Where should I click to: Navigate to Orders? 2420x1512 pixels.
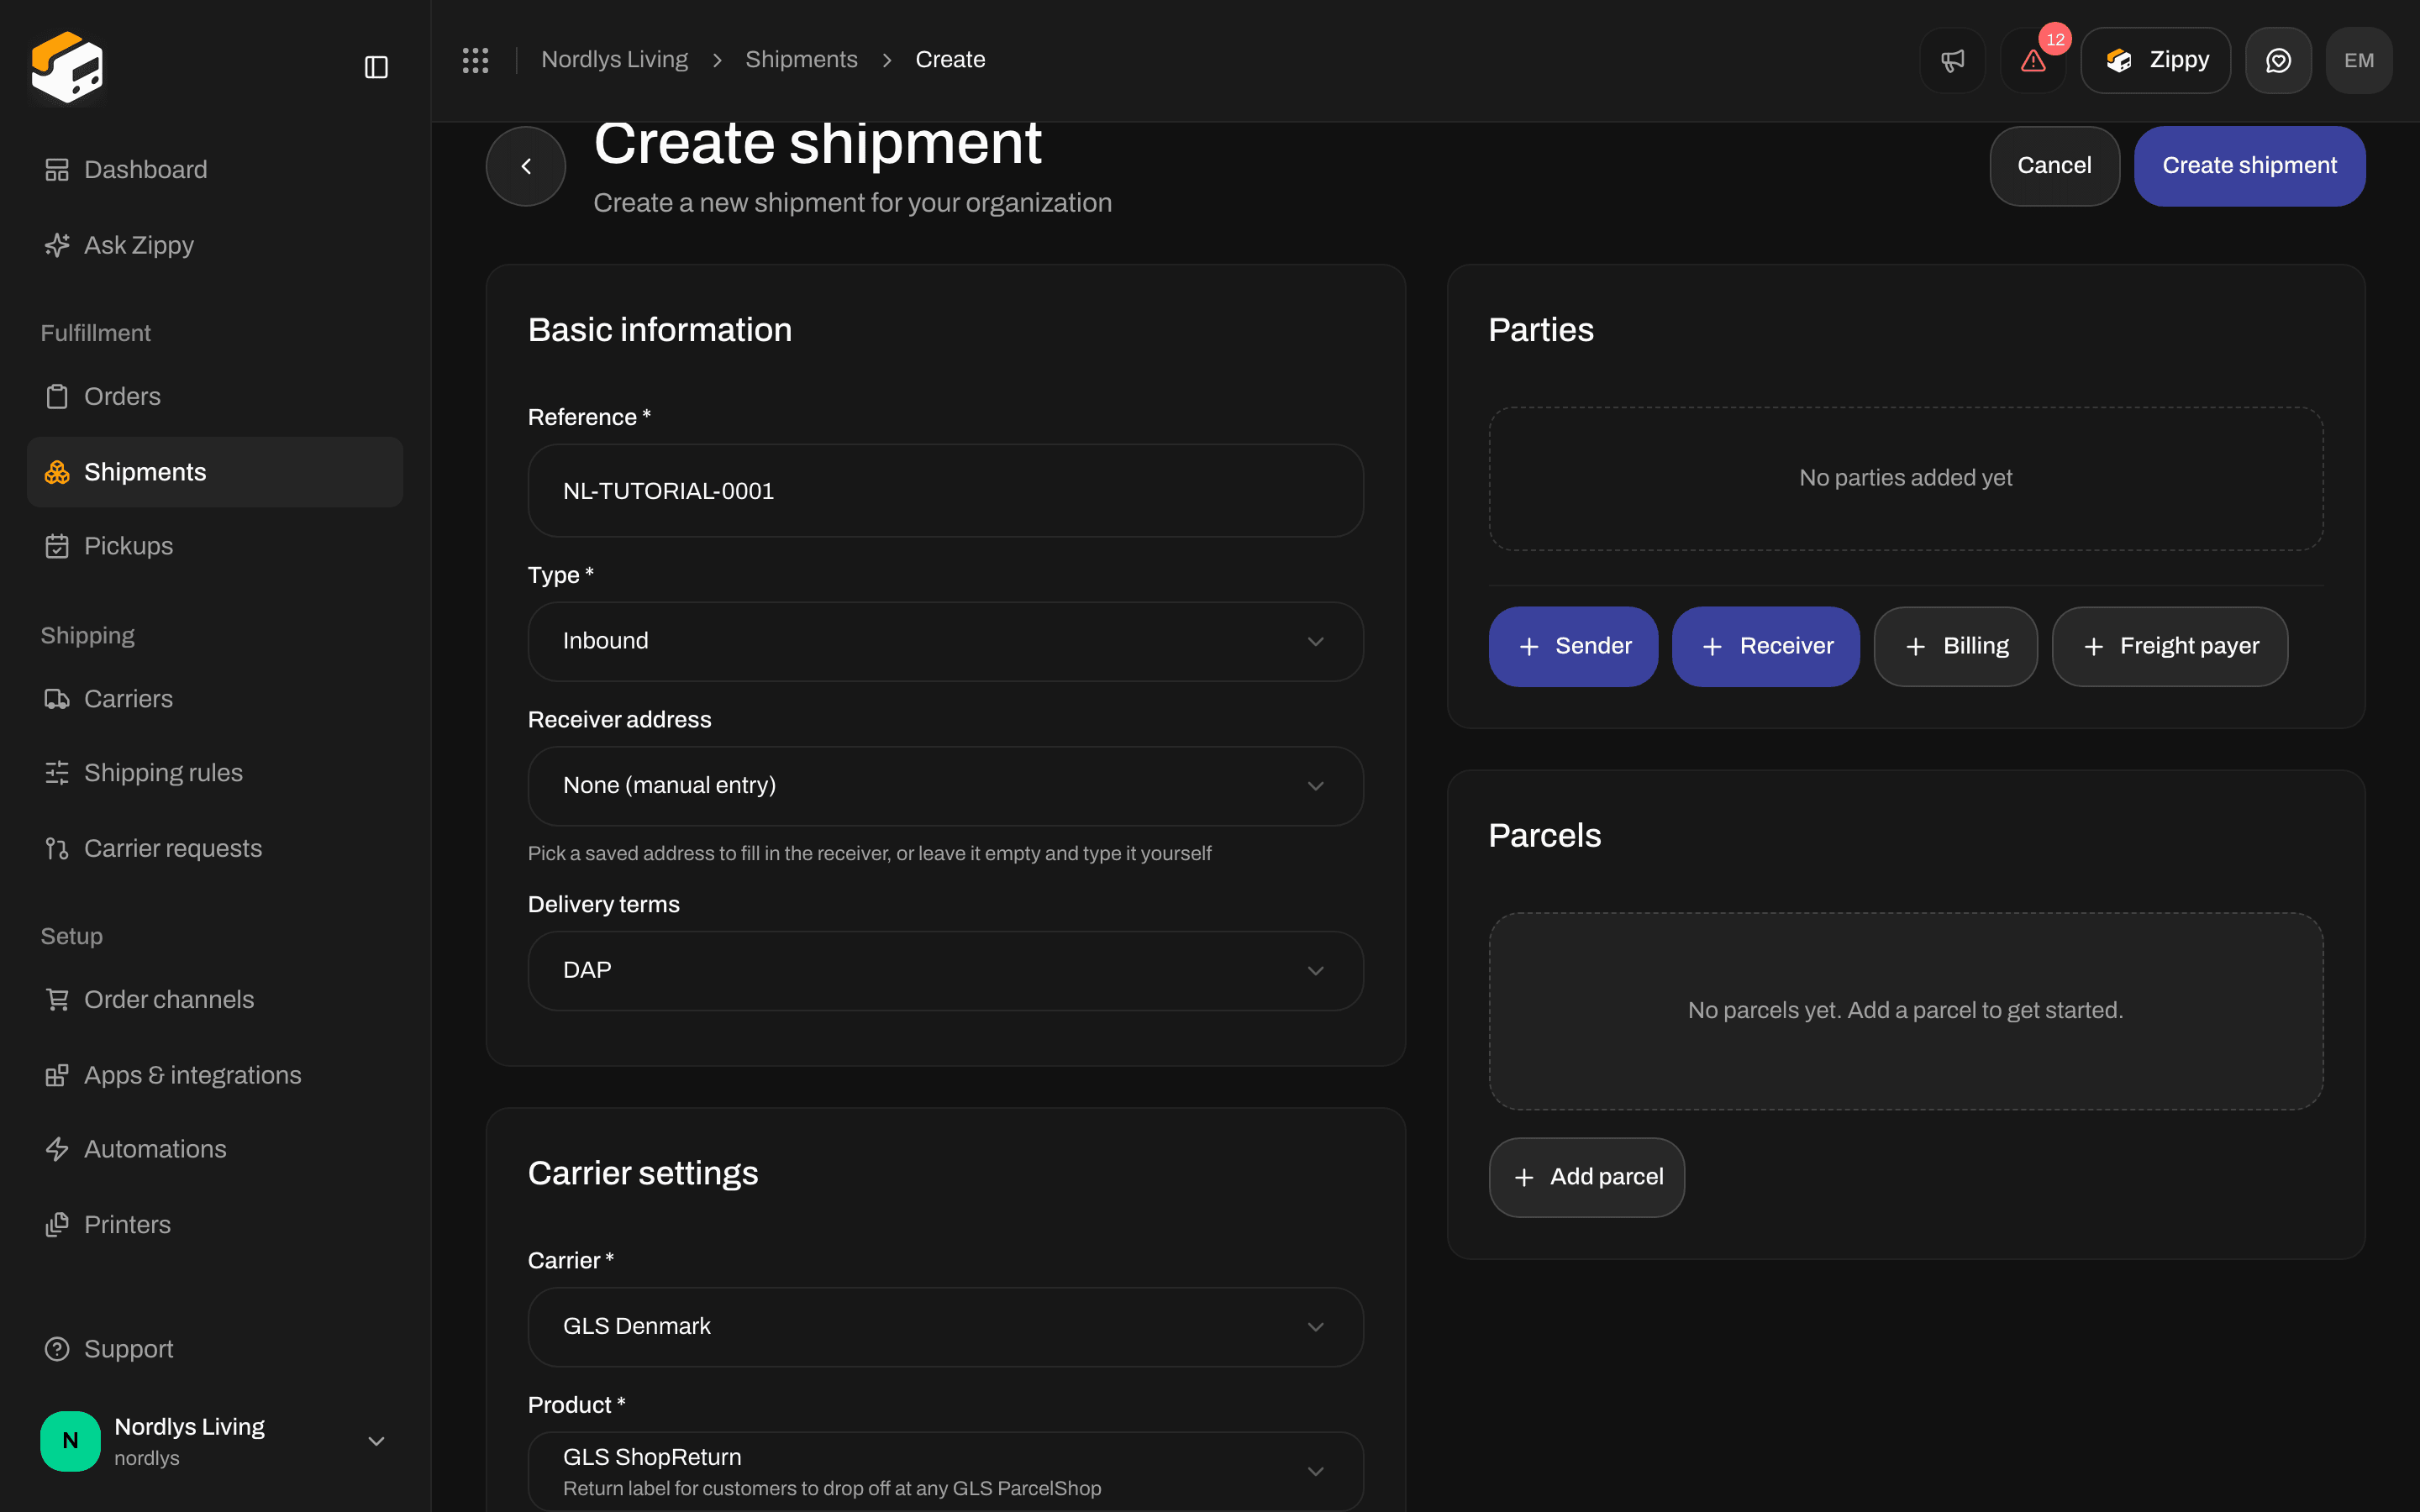[x=215, y=396]
